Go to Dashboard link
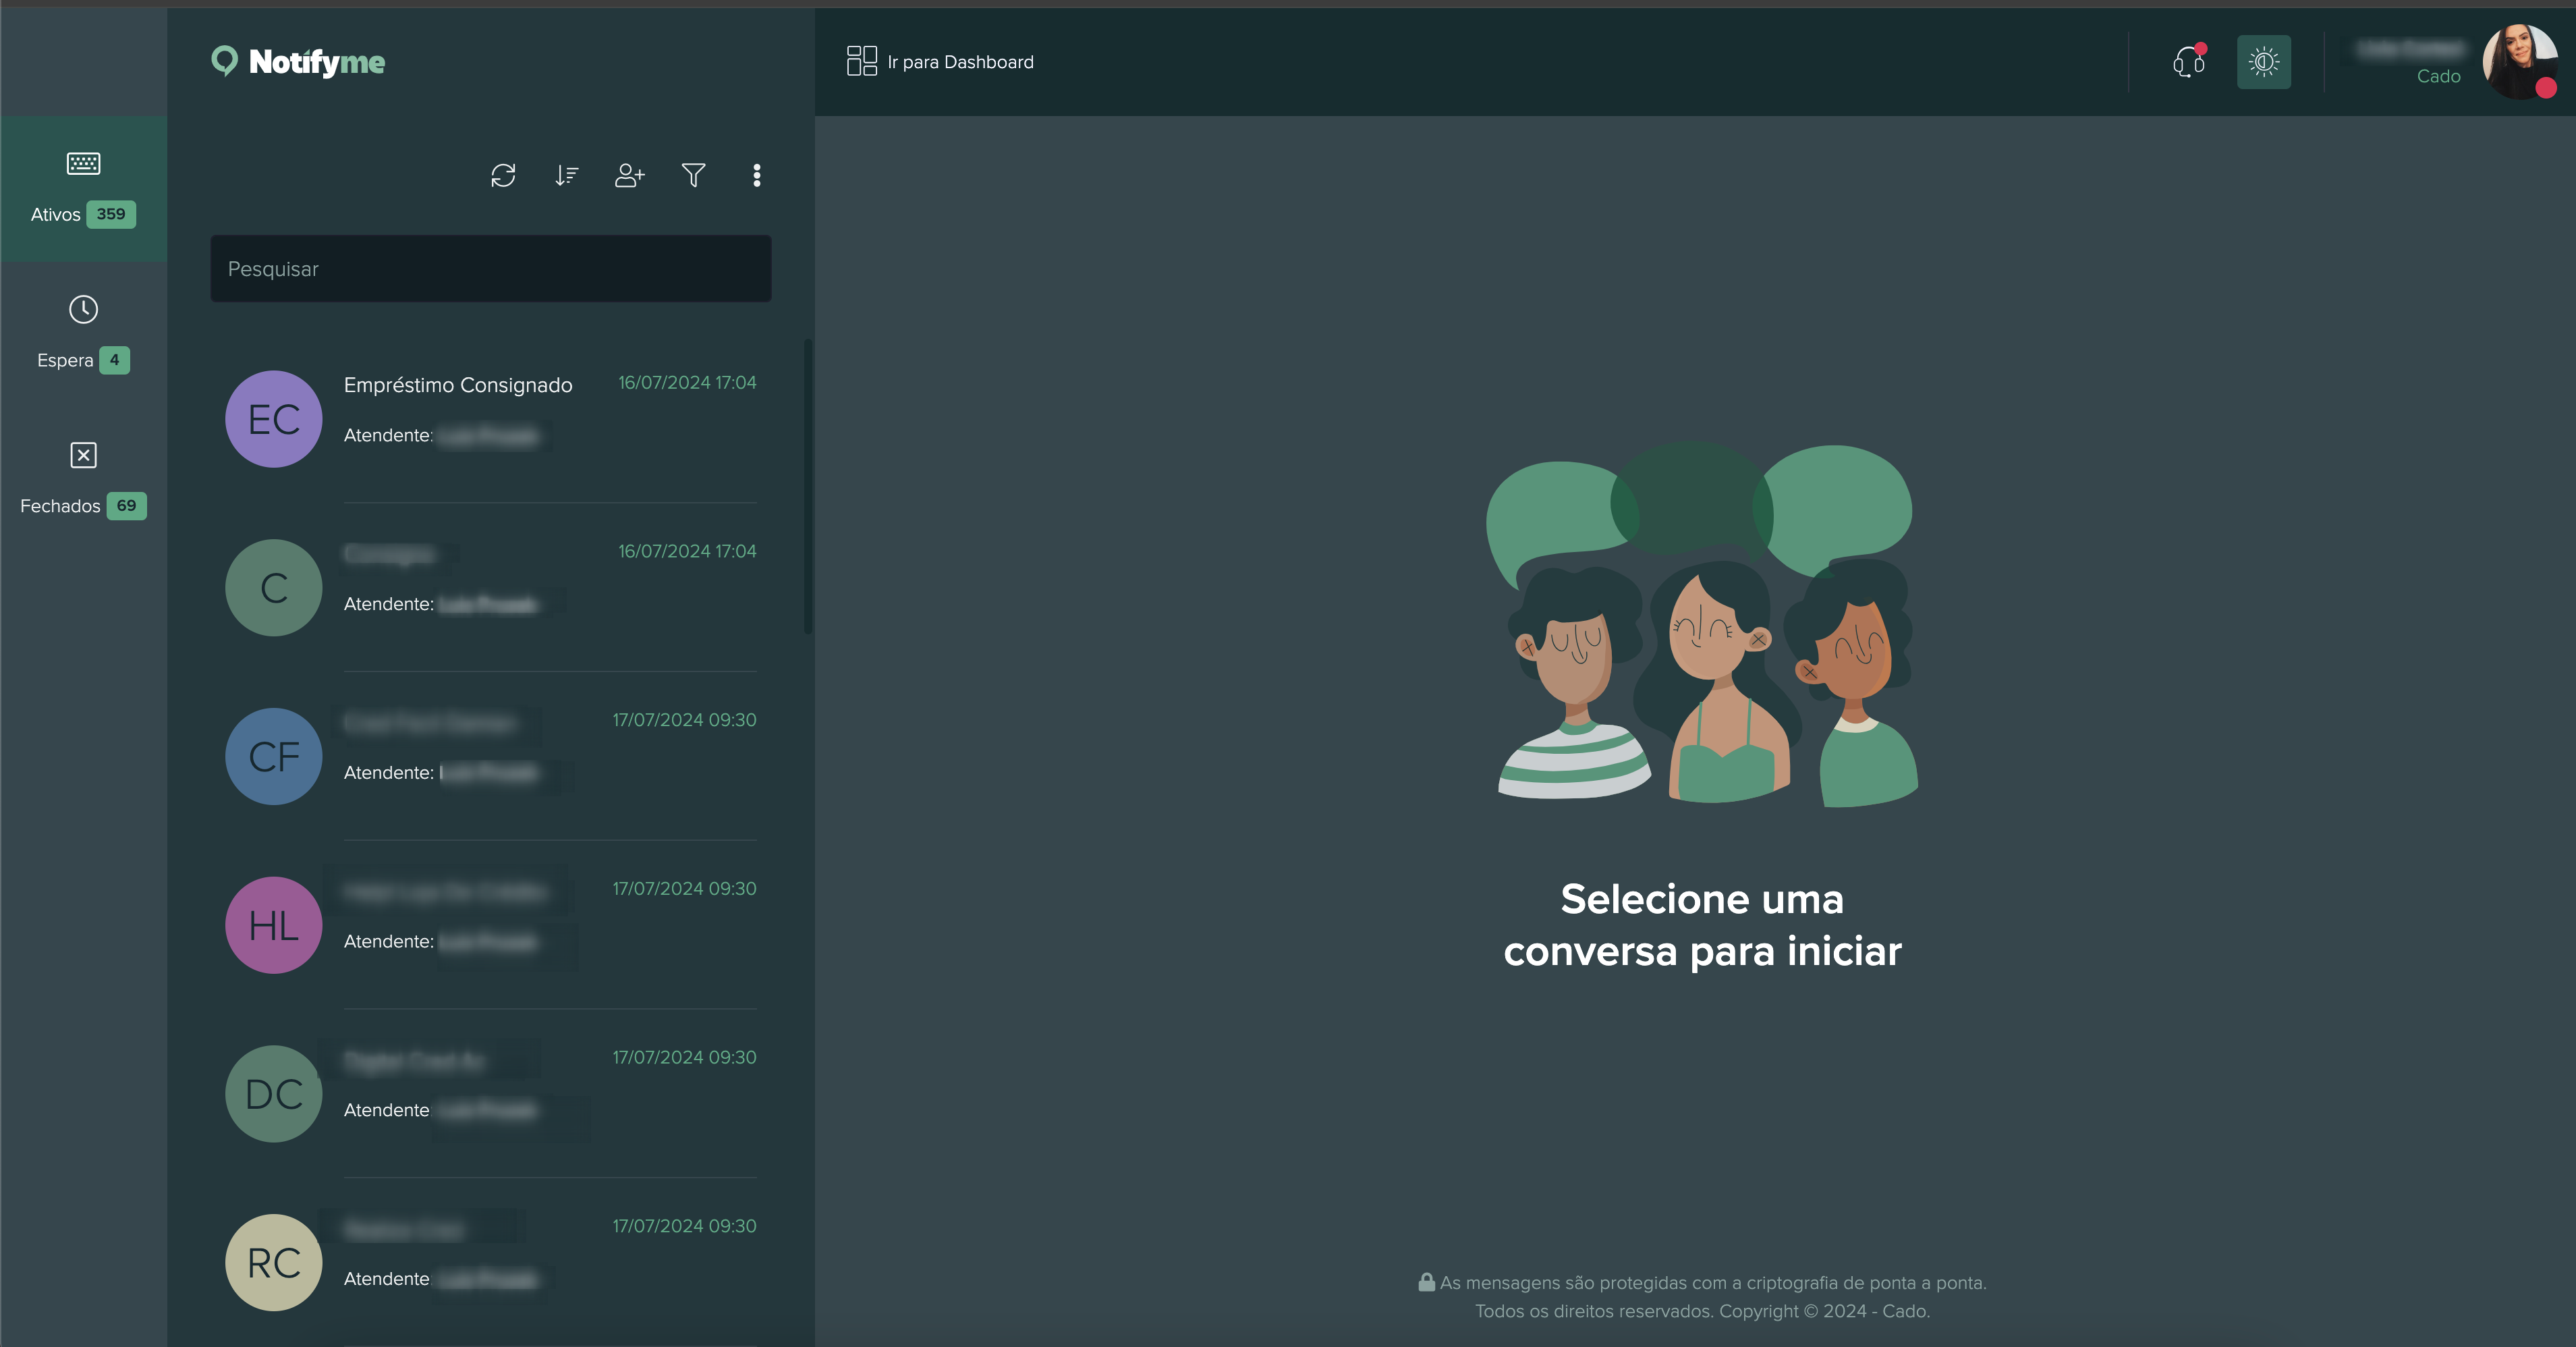This screenshot has width=2576, height=1347. [x=960, y=62]
